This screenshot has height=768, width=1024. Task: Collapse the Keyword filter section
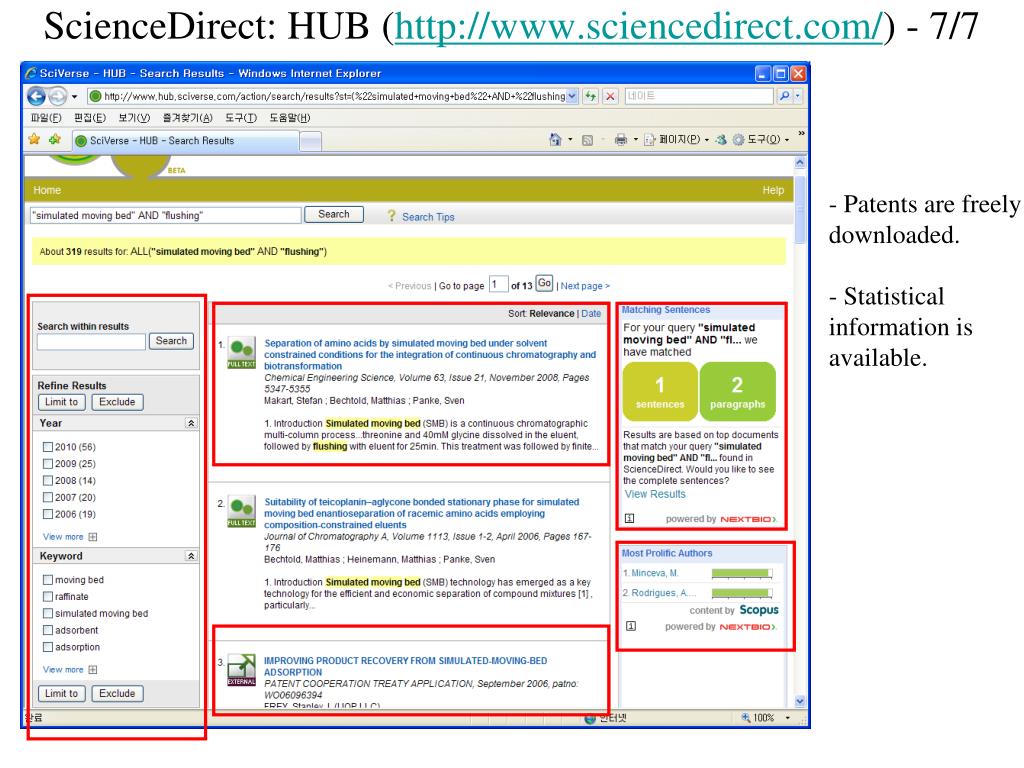click(191, 556)
